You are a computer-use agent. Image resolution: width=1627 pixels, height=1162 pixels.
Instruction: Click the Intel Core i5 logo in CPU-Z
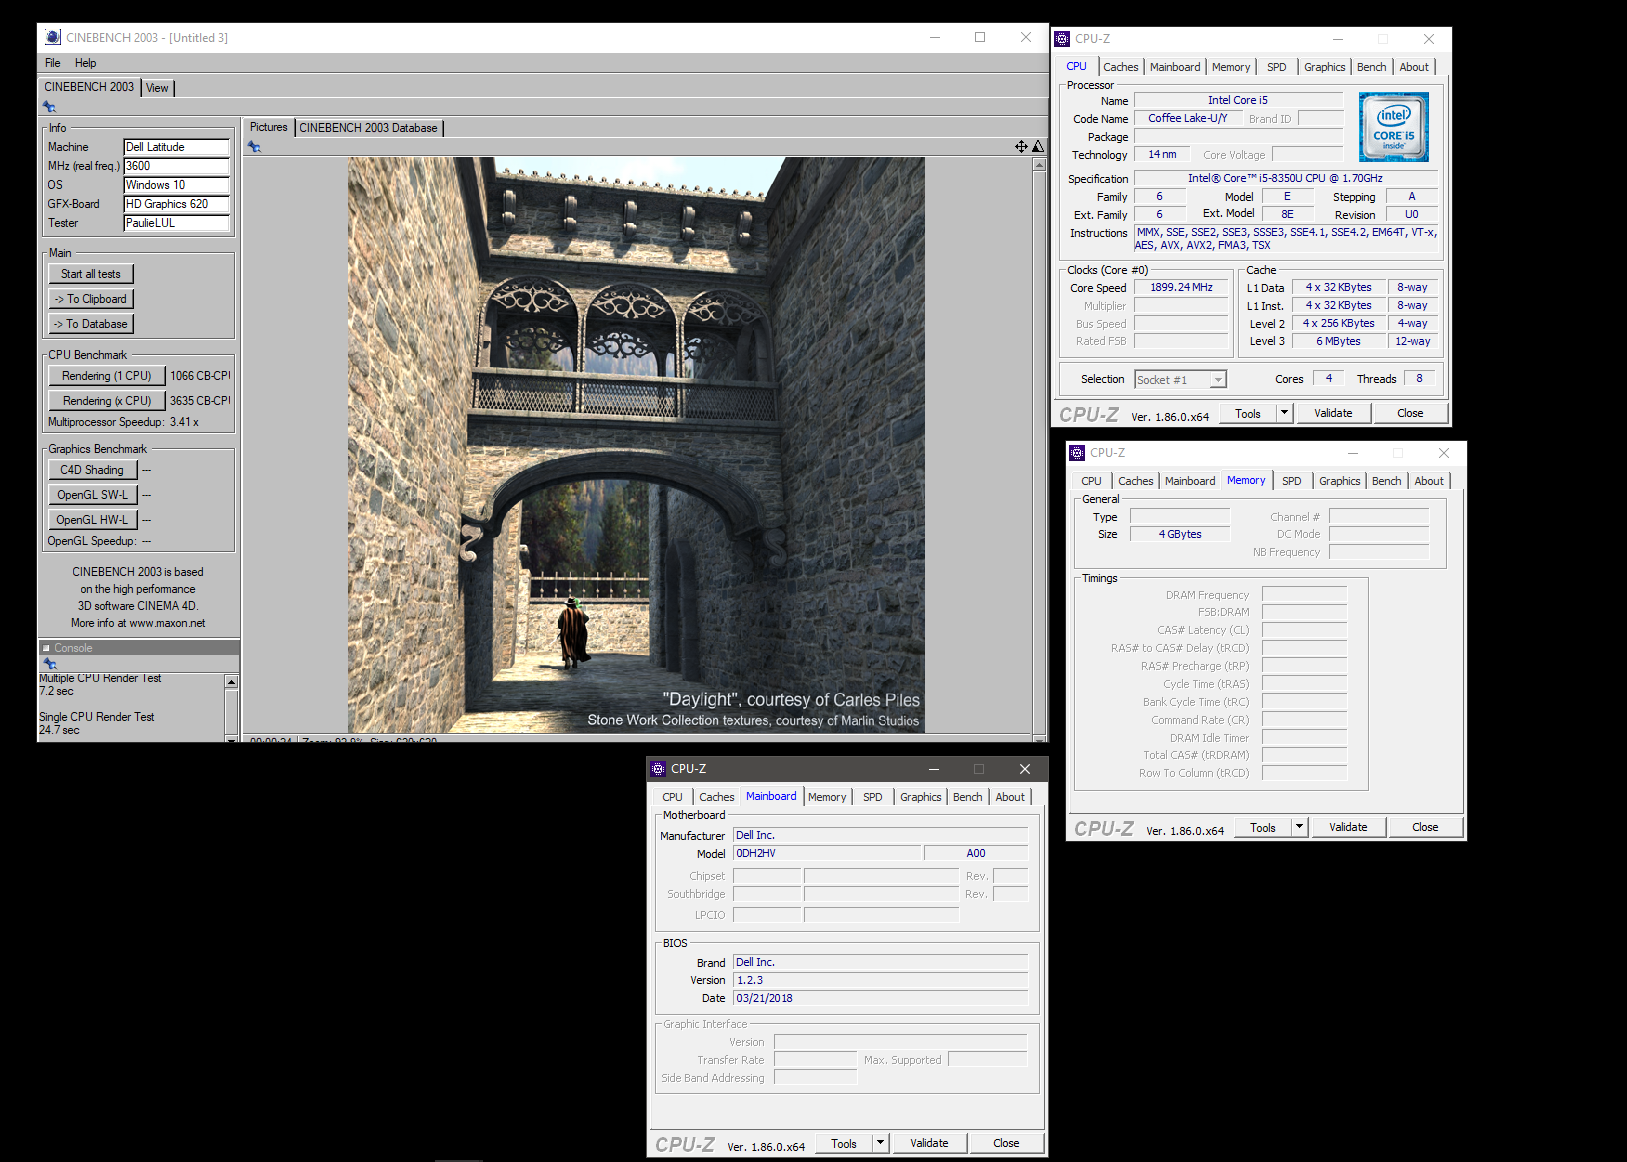click(x=1393, y=127)
